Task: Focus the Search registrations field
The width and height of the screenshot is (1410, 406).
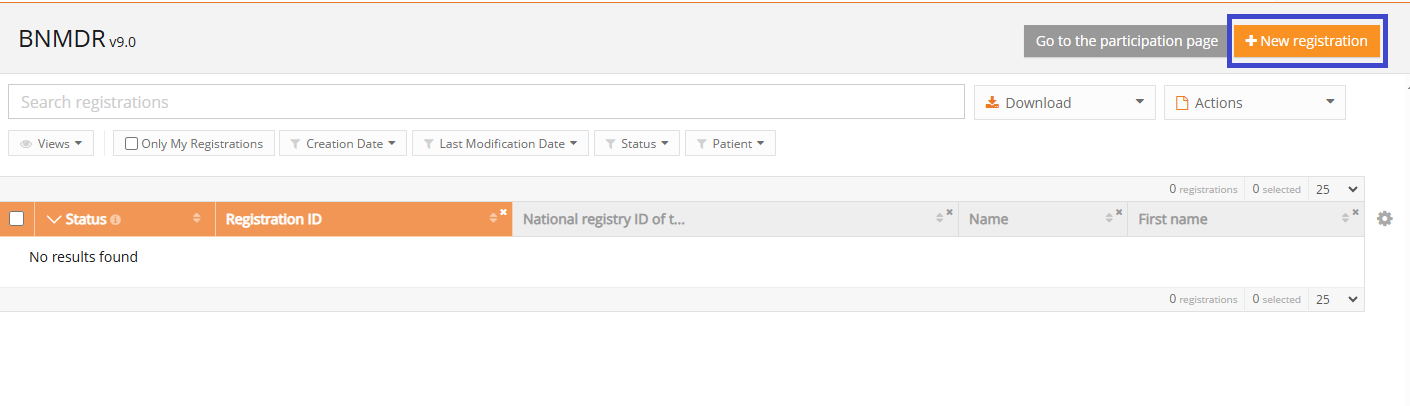Action: [x=485, y=102]
